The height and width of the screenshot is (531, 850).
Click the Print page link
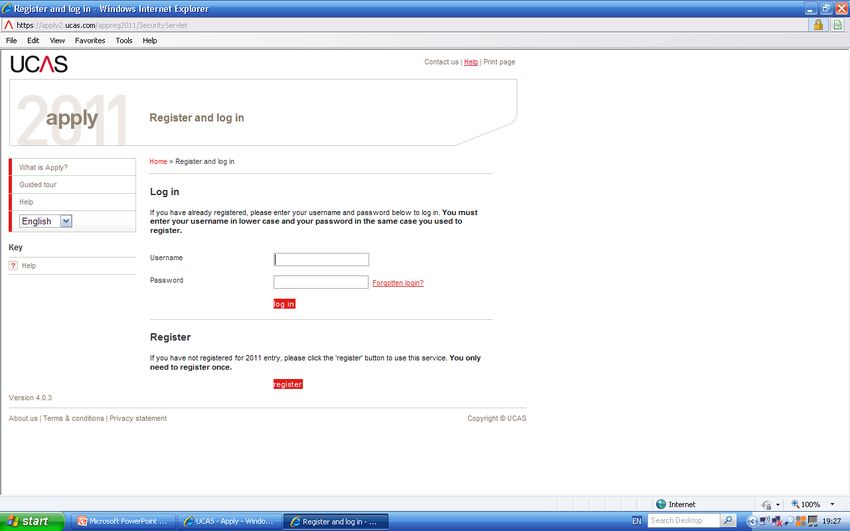tap(499, 62)
